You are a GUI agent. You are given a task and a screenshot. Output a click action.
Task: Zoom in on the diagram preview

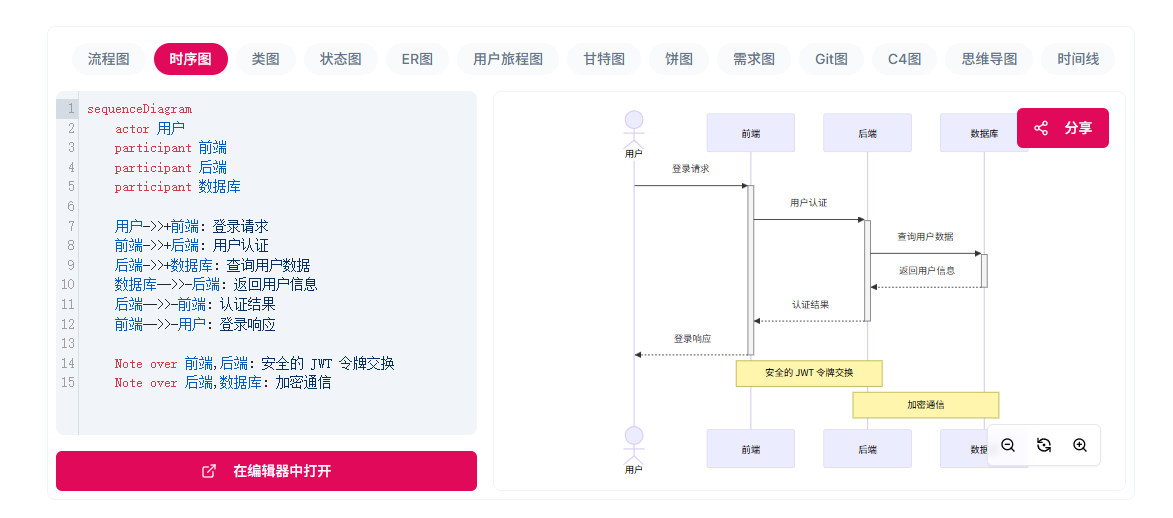click(x=1080, y=445)
